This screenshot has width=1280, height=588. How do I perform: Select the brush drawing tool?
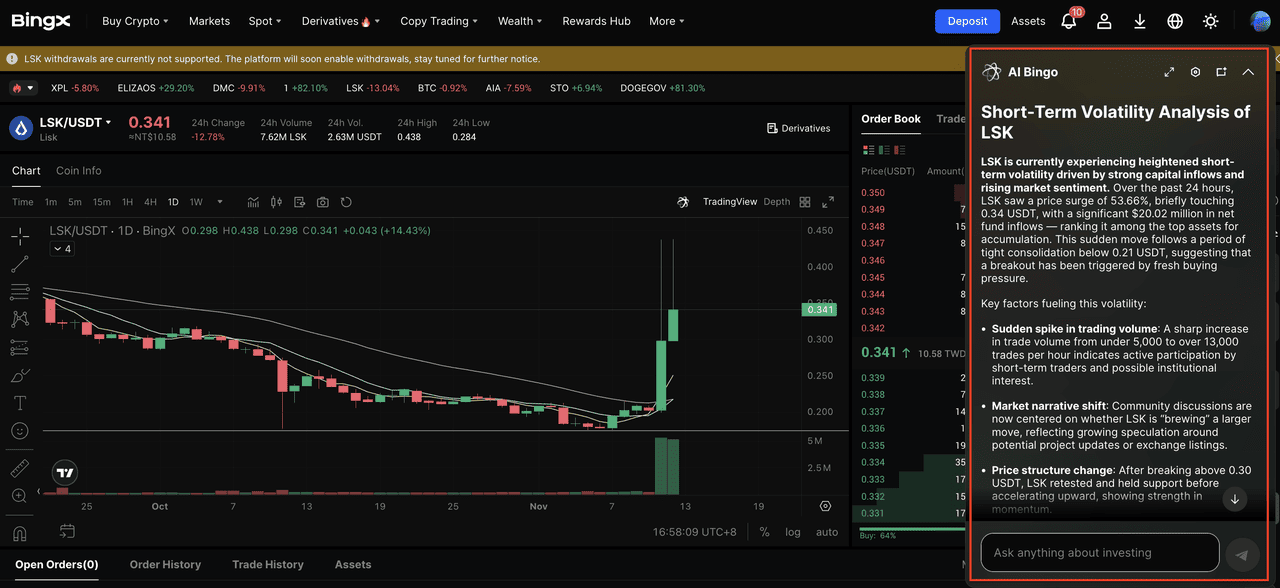coord(20,376)
